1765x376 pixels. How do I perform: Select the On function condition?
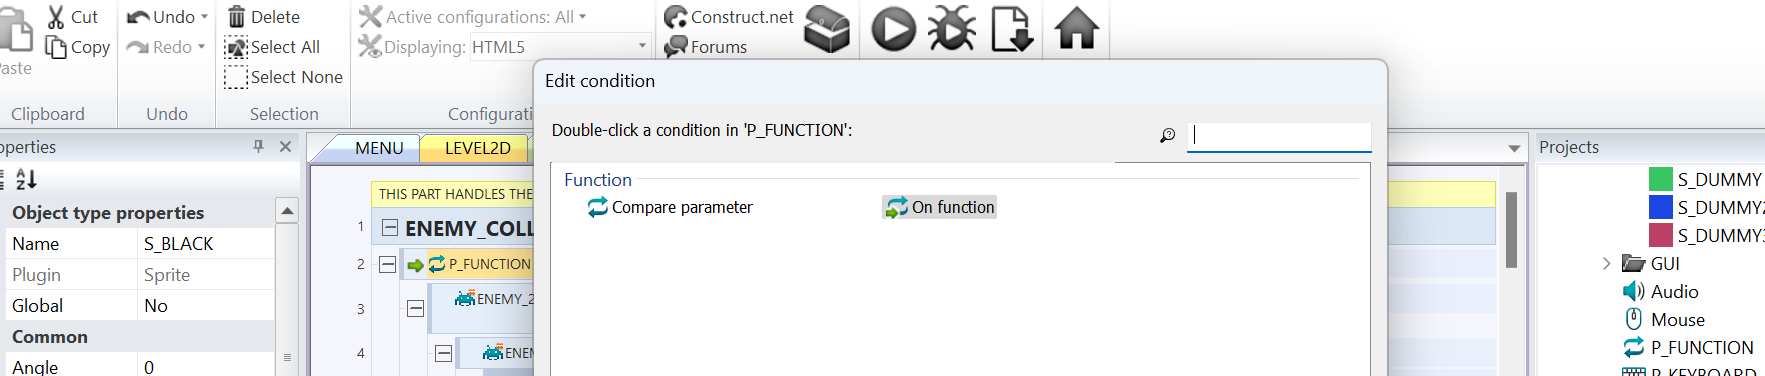940,207
